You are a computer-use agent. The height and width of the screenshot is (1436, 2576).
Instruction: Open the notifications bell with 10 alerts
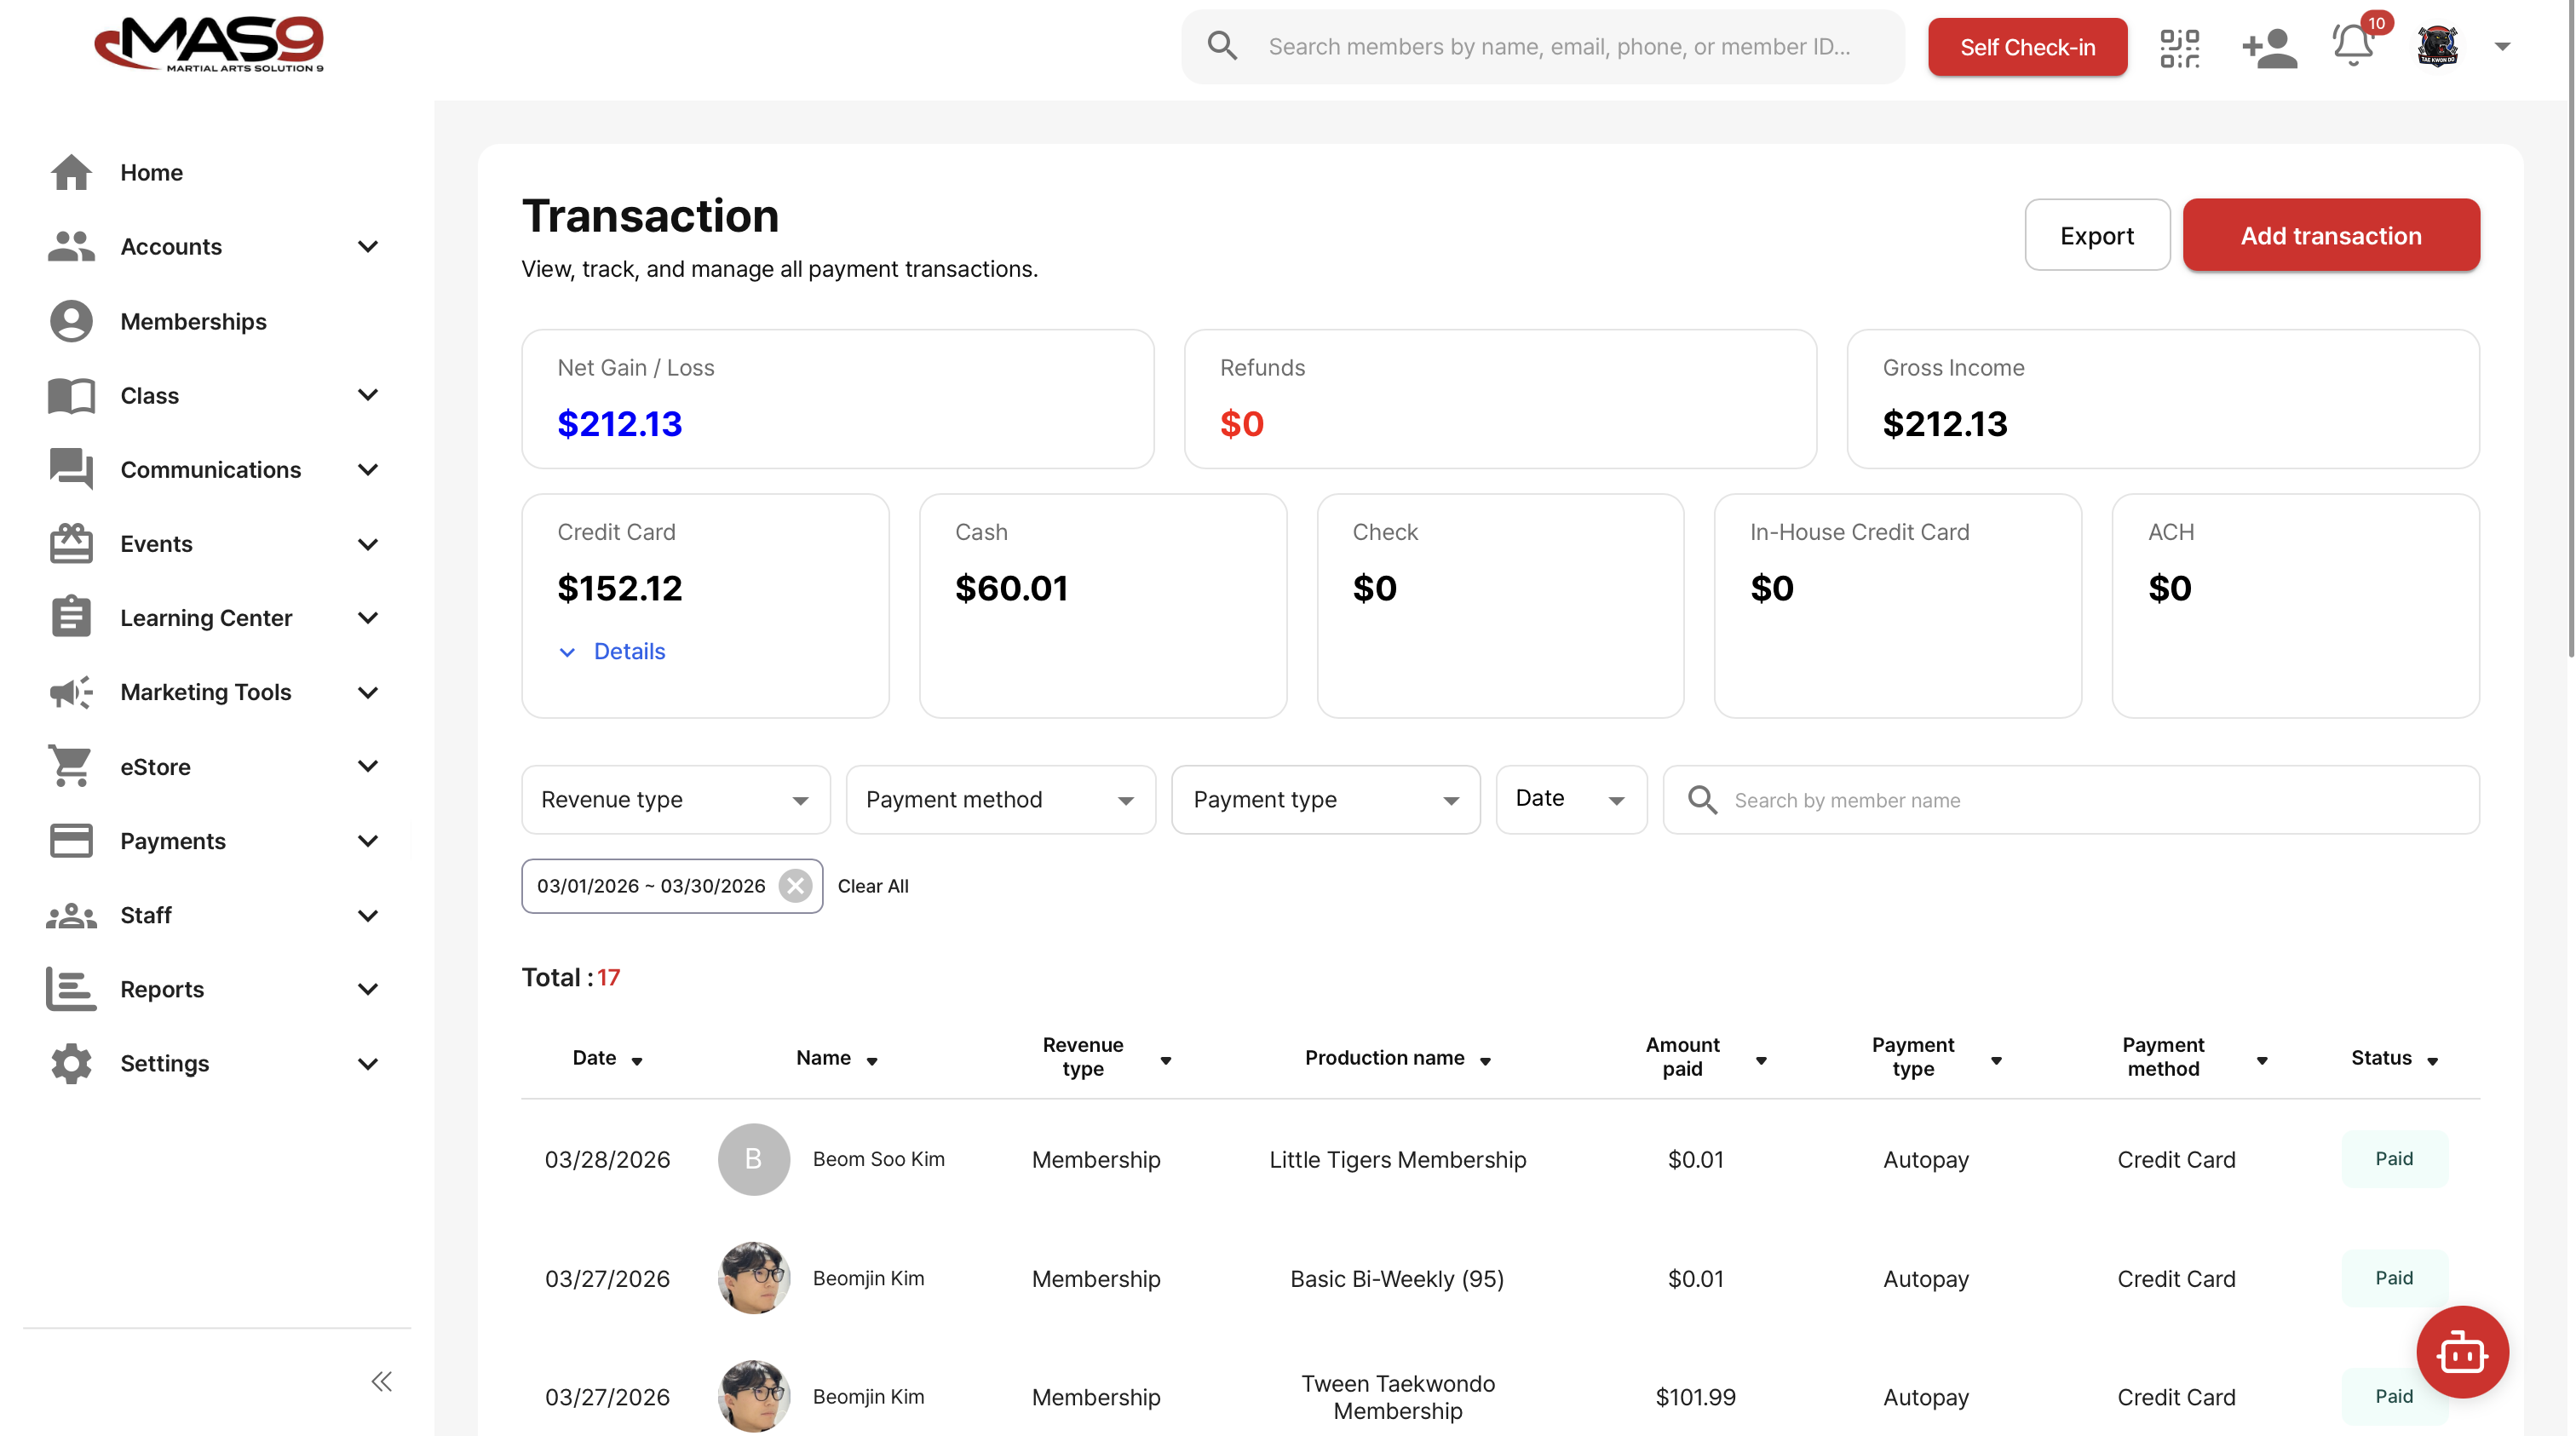(2353, 46)
